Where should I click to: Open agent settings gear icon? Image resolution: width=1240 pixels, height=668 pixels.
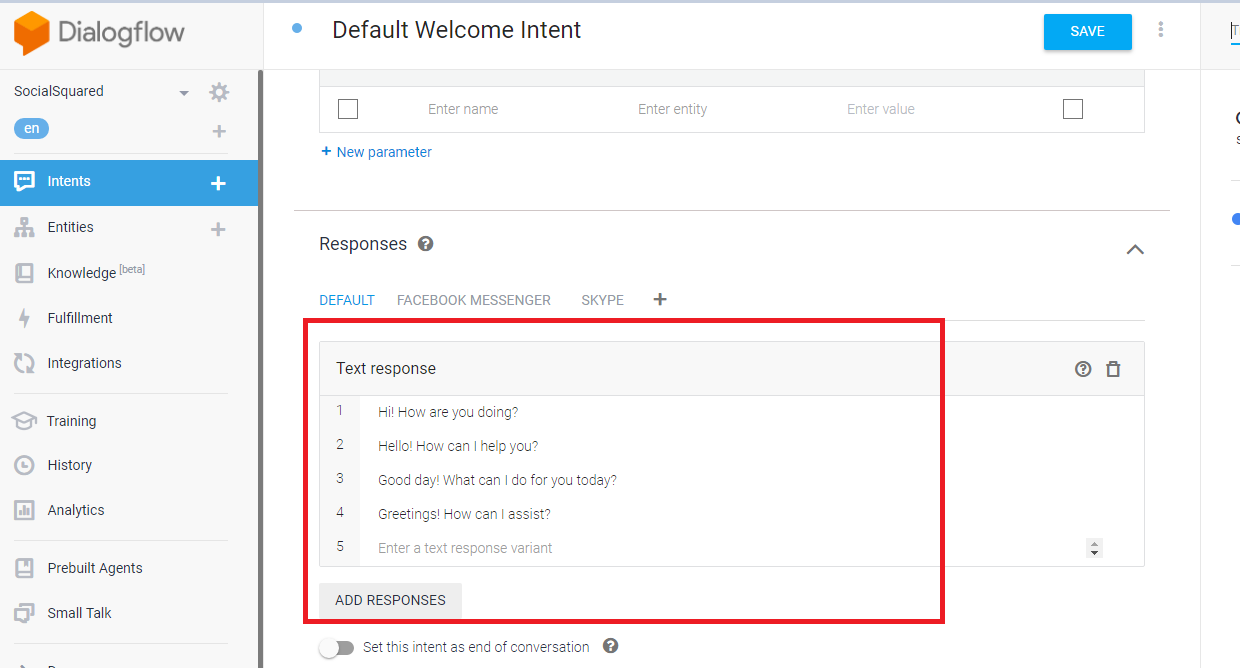[x=219, y=92]
